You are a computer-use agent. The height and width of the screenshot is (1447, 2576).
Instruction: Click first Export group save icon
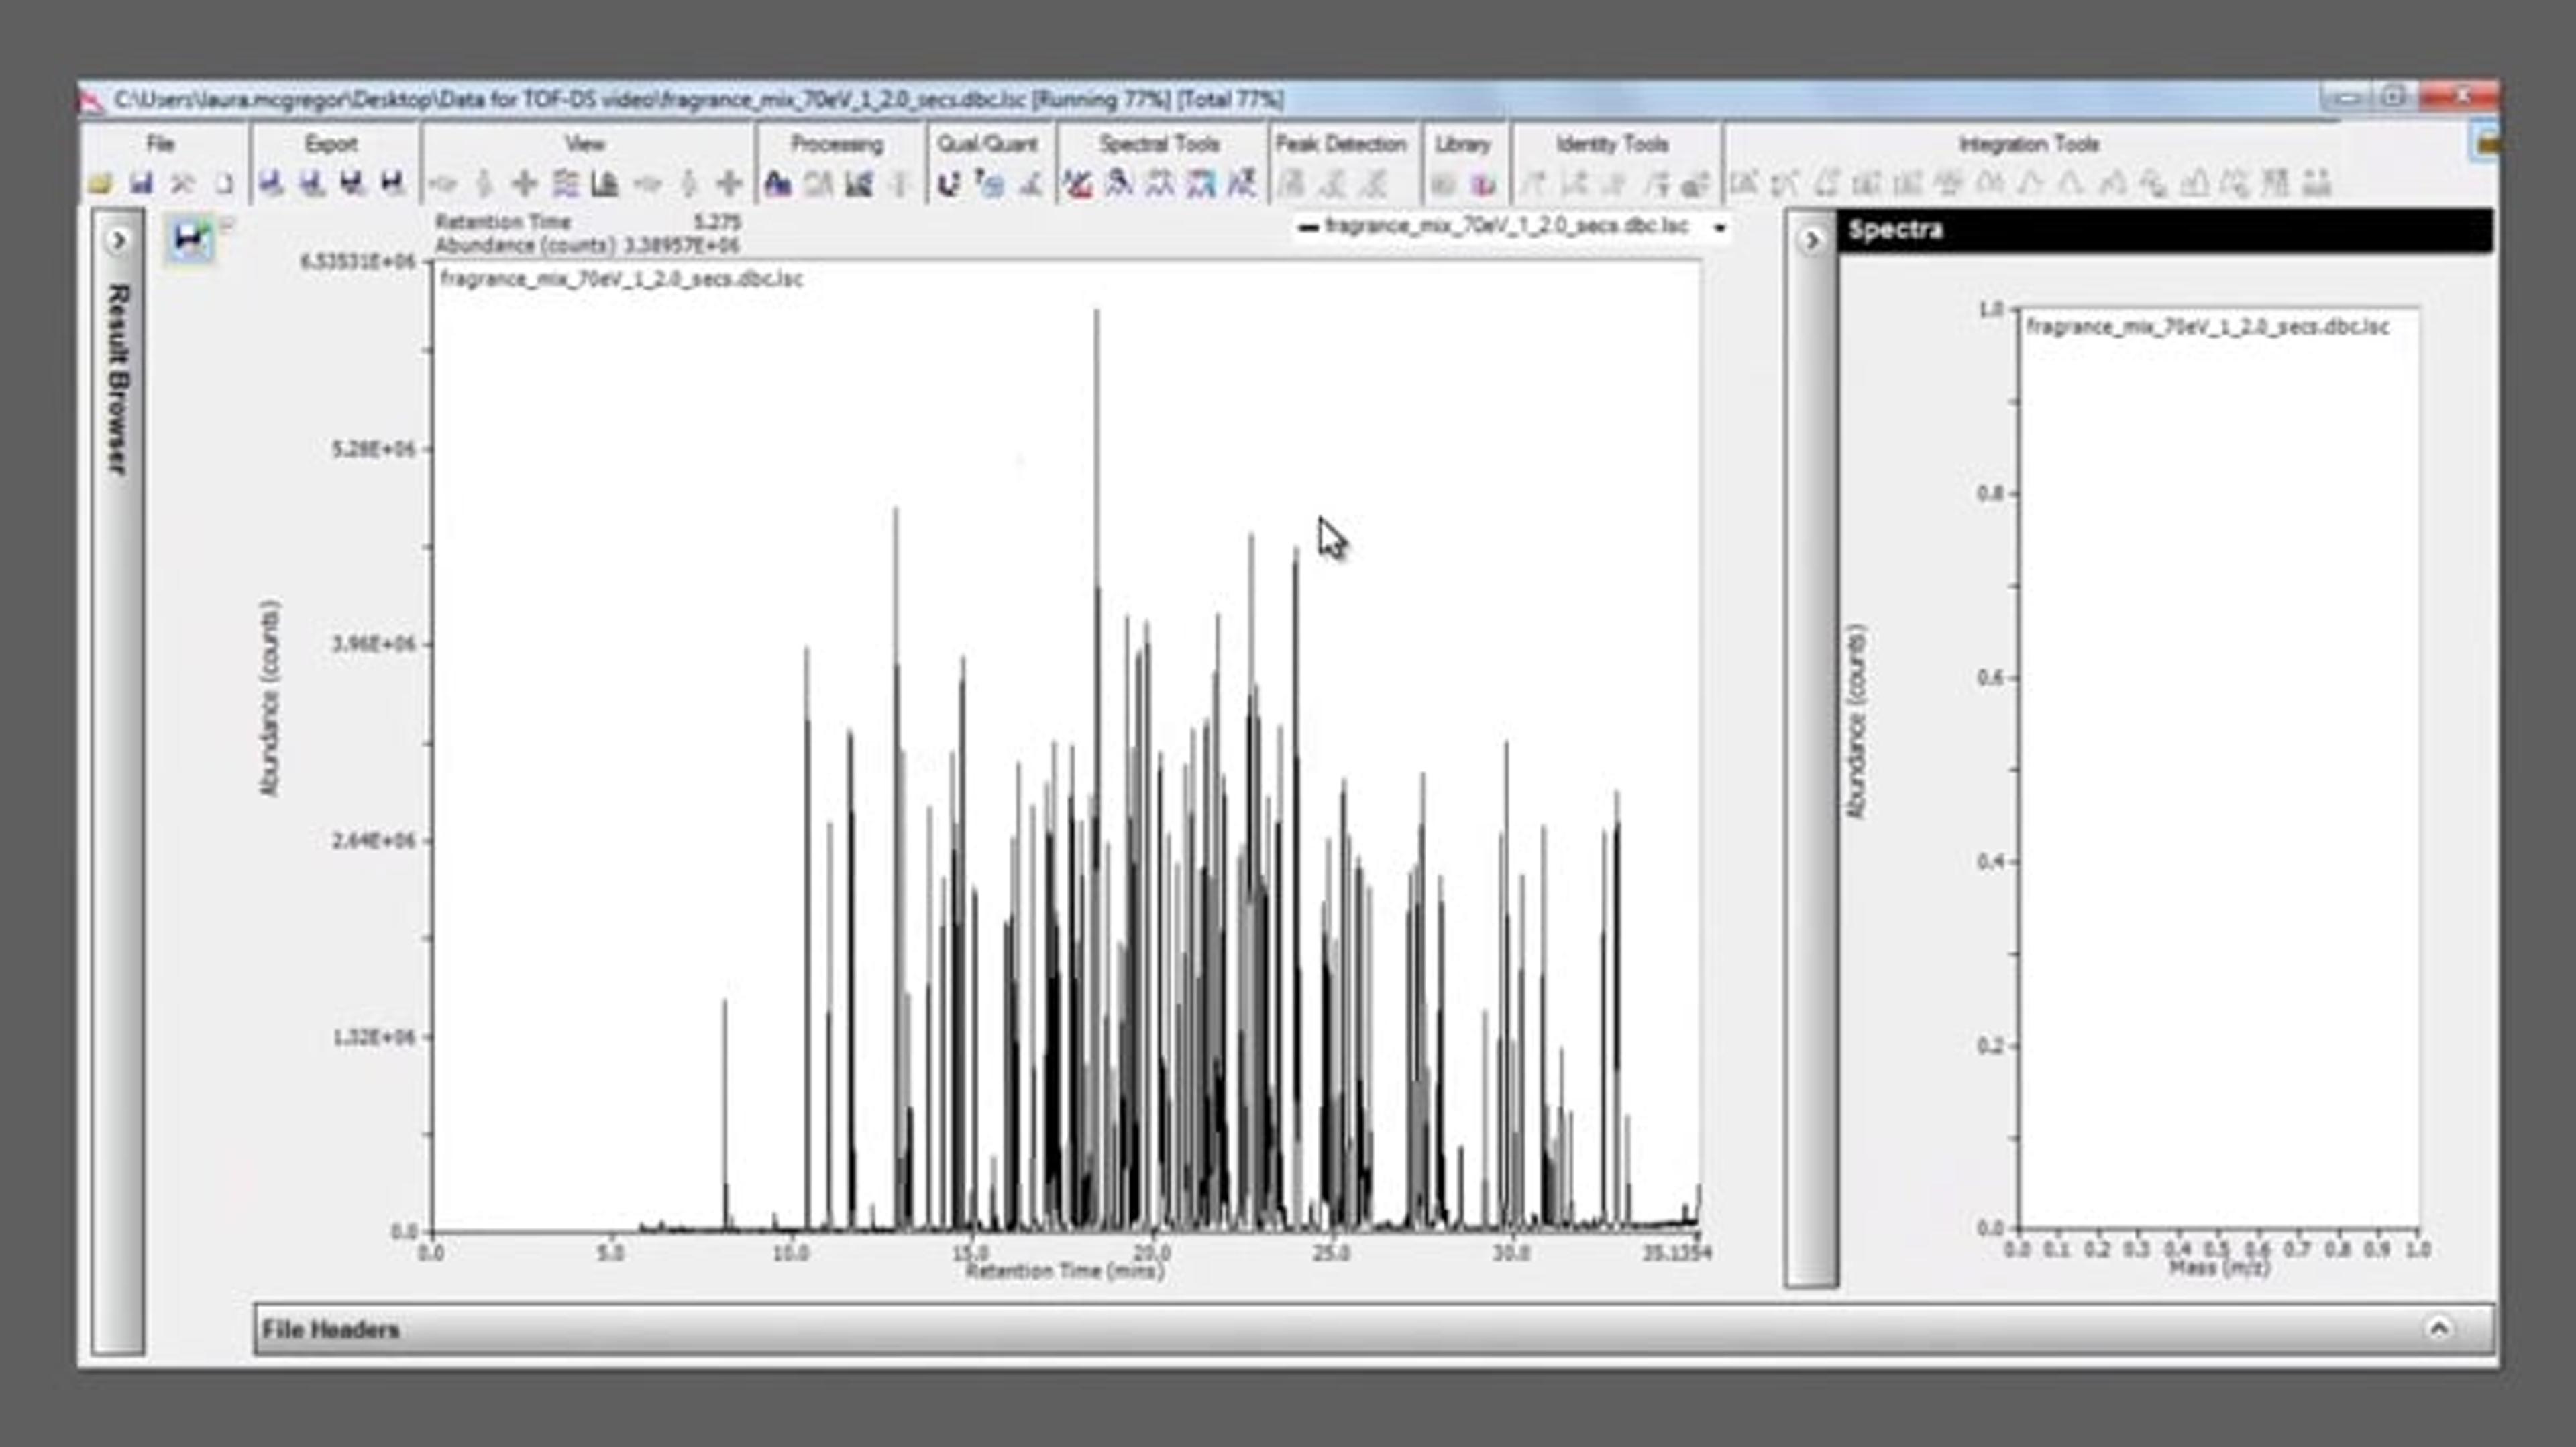click(x=270, y=183)
